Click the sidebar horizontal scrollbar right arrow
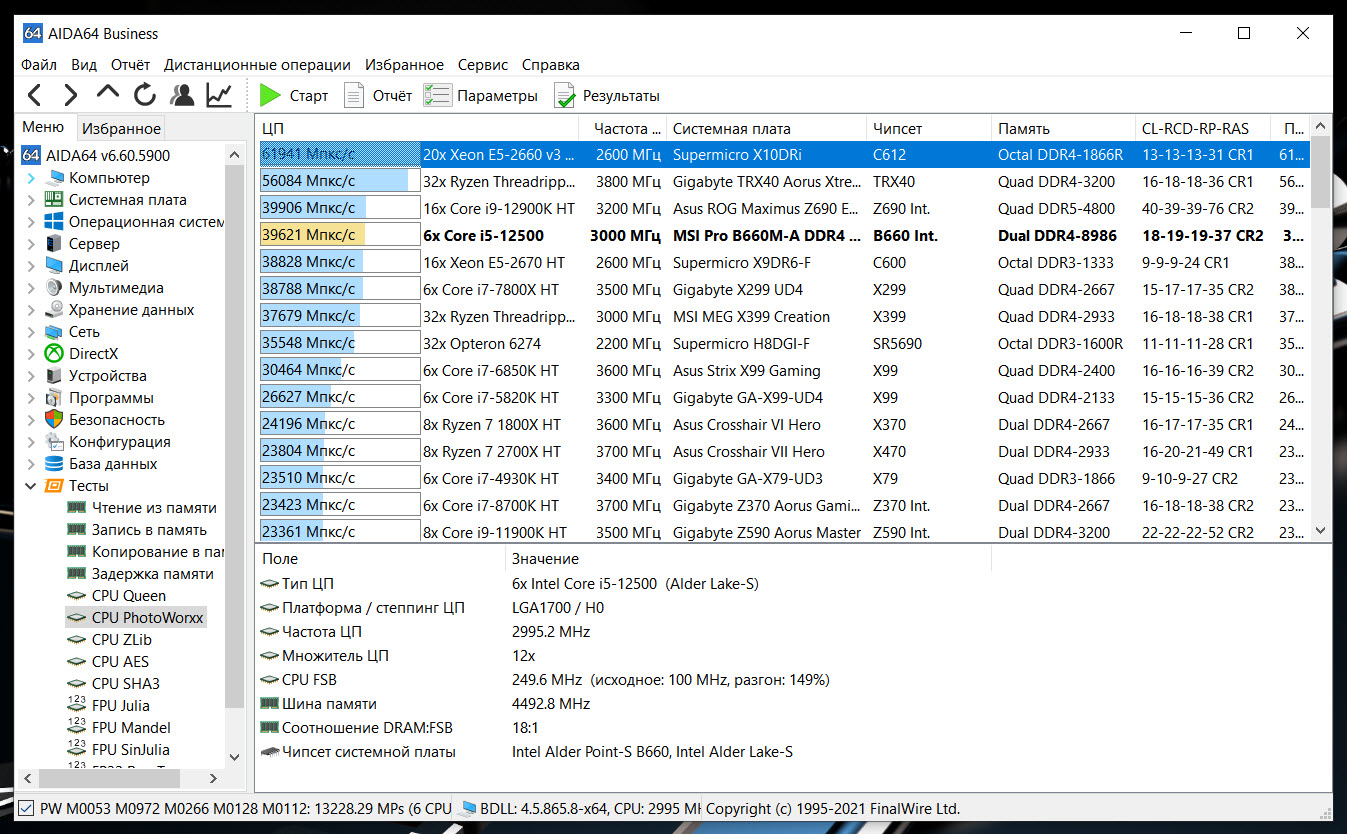This screenshot has width=1347, height=834. coord(213,778)
